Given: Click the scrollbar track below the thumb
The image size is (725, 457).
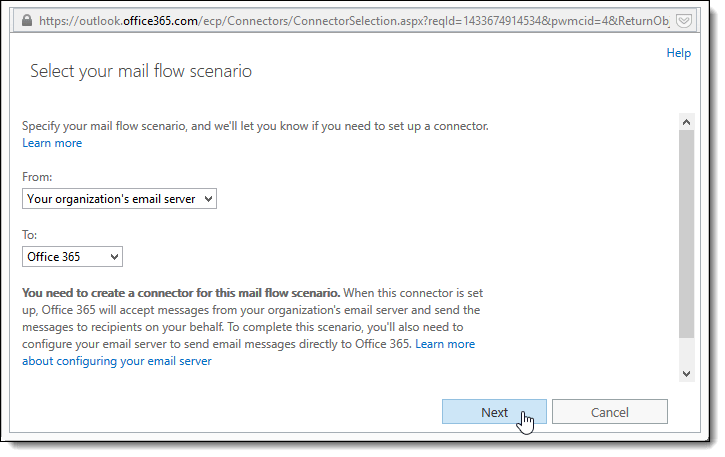Looking at the screenshot, I should coord(686,350).
